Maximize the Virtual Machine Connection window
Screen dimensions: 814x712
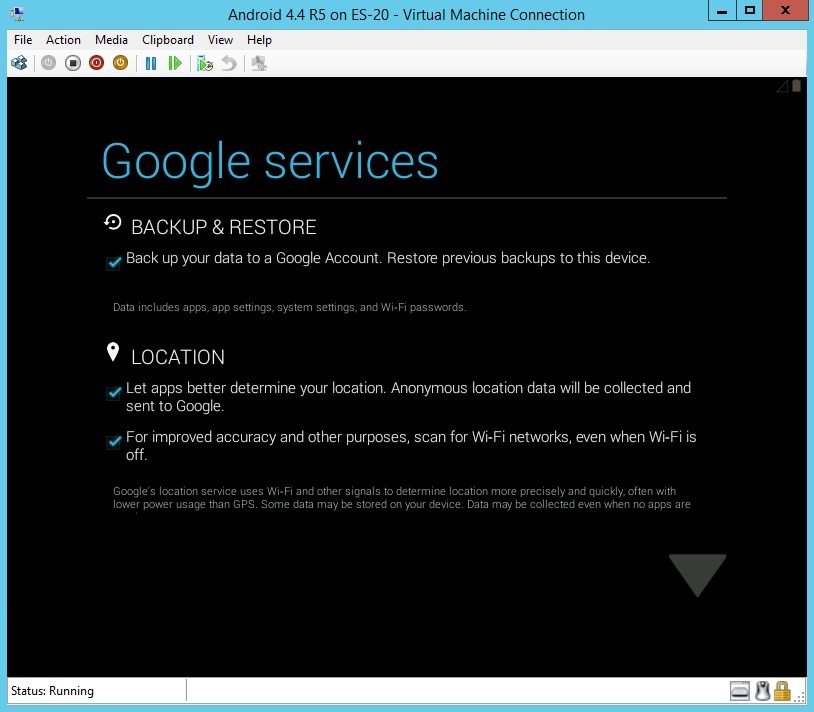tap(750, 11)
